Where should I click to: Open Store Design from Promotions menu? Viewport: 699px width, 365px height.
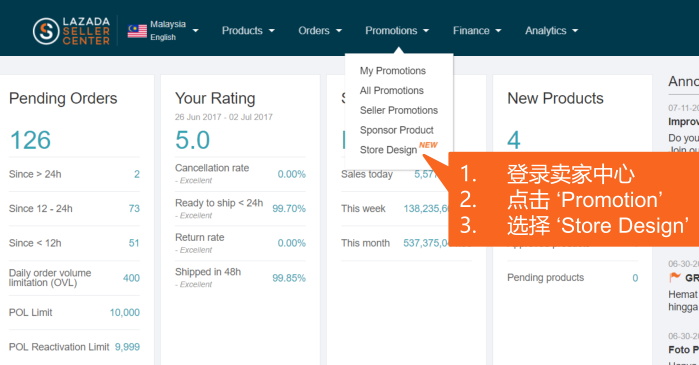[388, 150]
